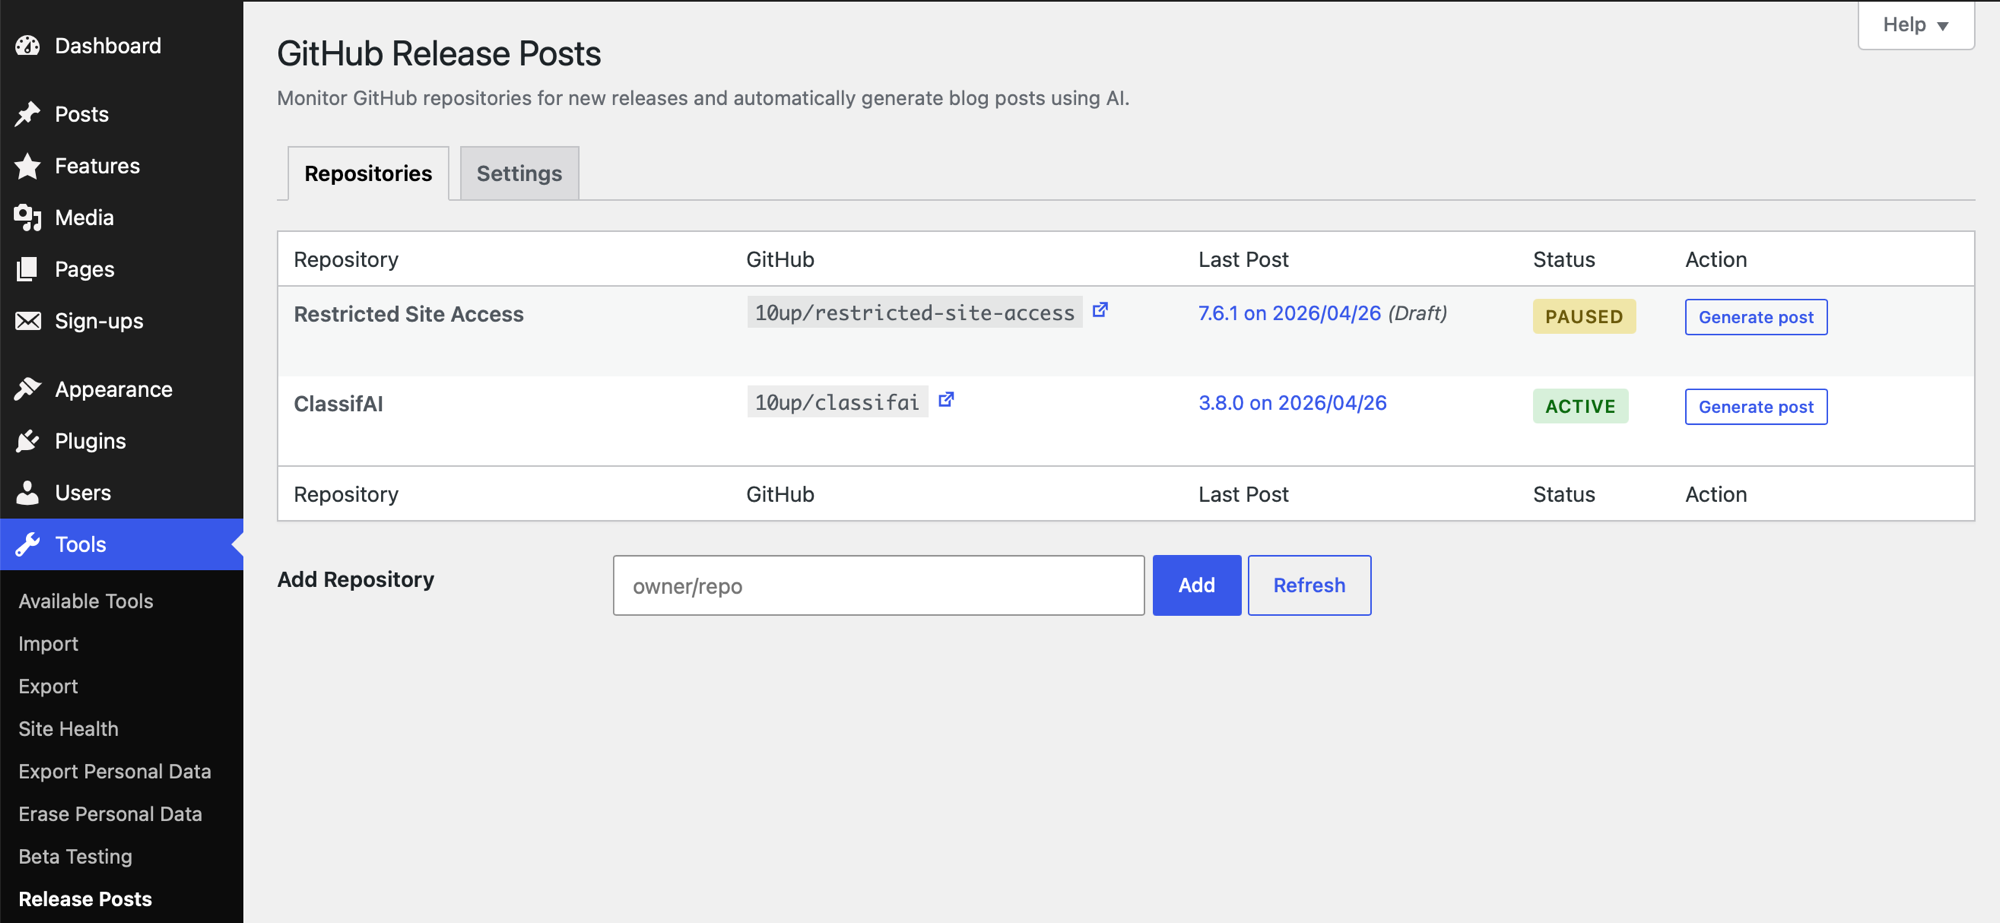Generate post for ClassifAI
This screenshot has height=923, width=2000.
point(1756,407)
